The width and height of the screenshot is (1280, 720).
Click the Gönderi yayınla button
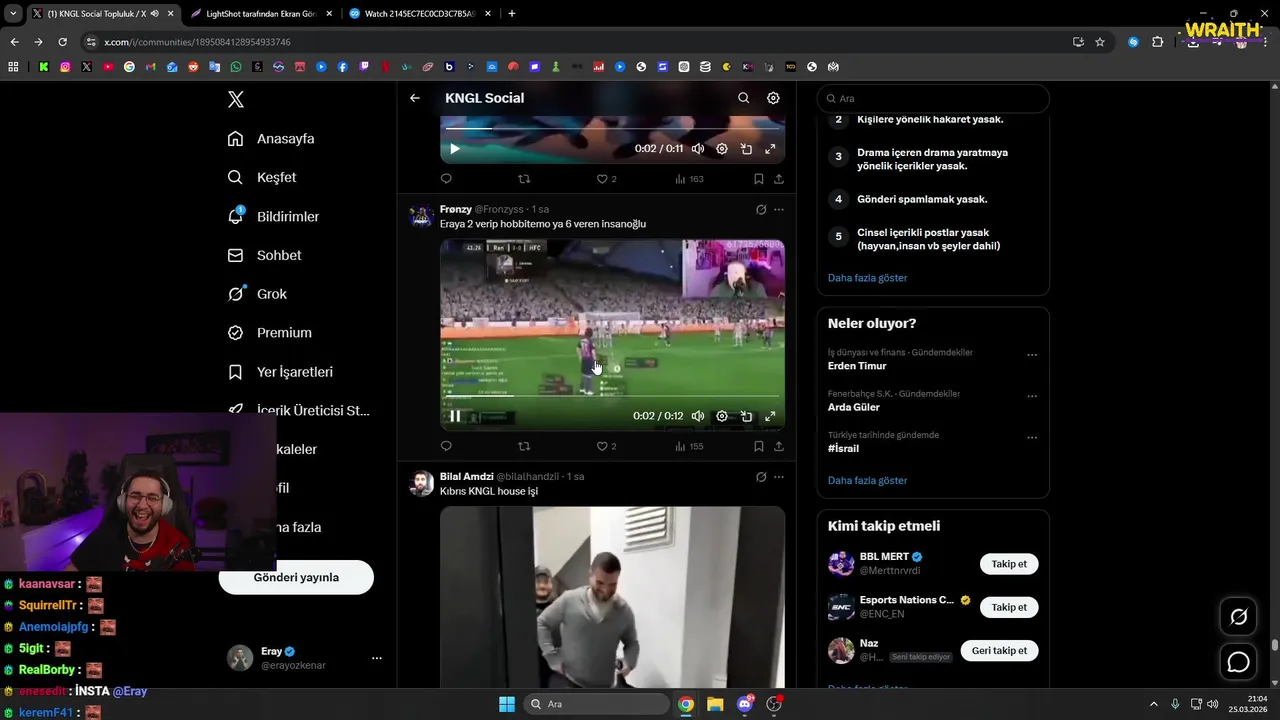(296, 577)
